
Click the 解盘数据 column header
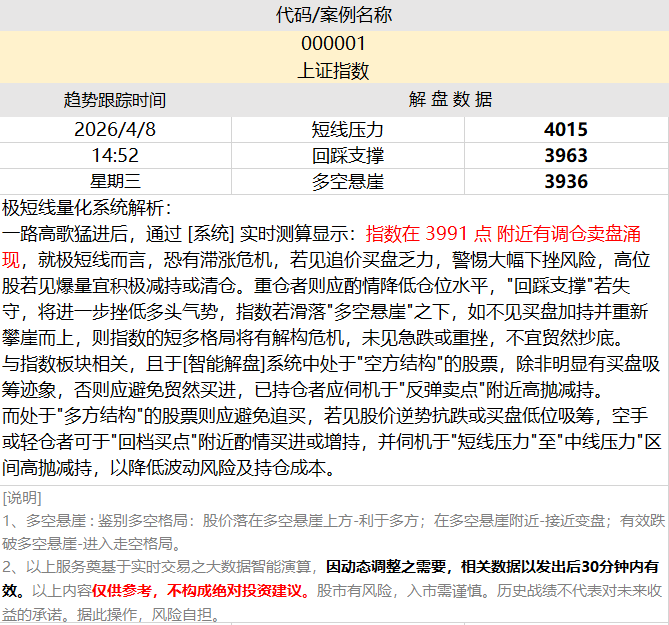tap(450, 100)
